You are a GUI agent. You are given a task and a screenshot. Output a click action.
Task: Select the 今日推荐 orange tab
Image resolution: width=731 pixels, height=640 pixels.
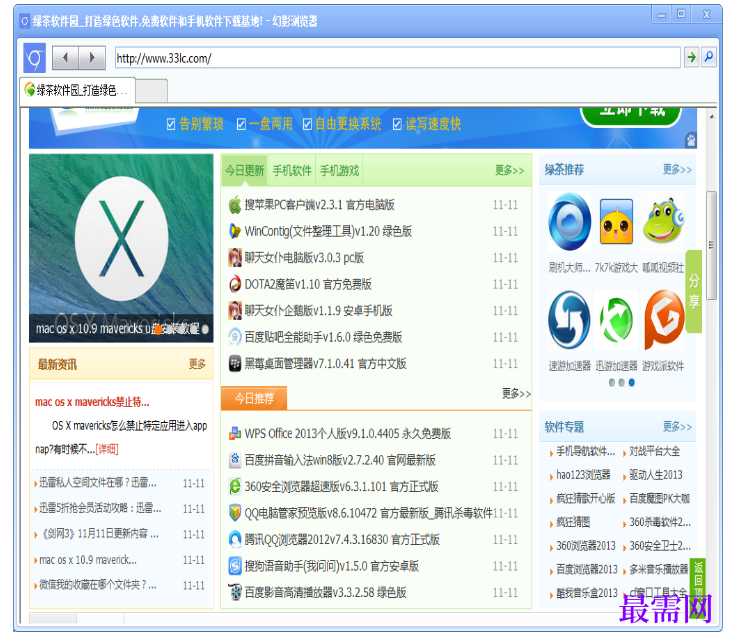[x=254, y=399]
